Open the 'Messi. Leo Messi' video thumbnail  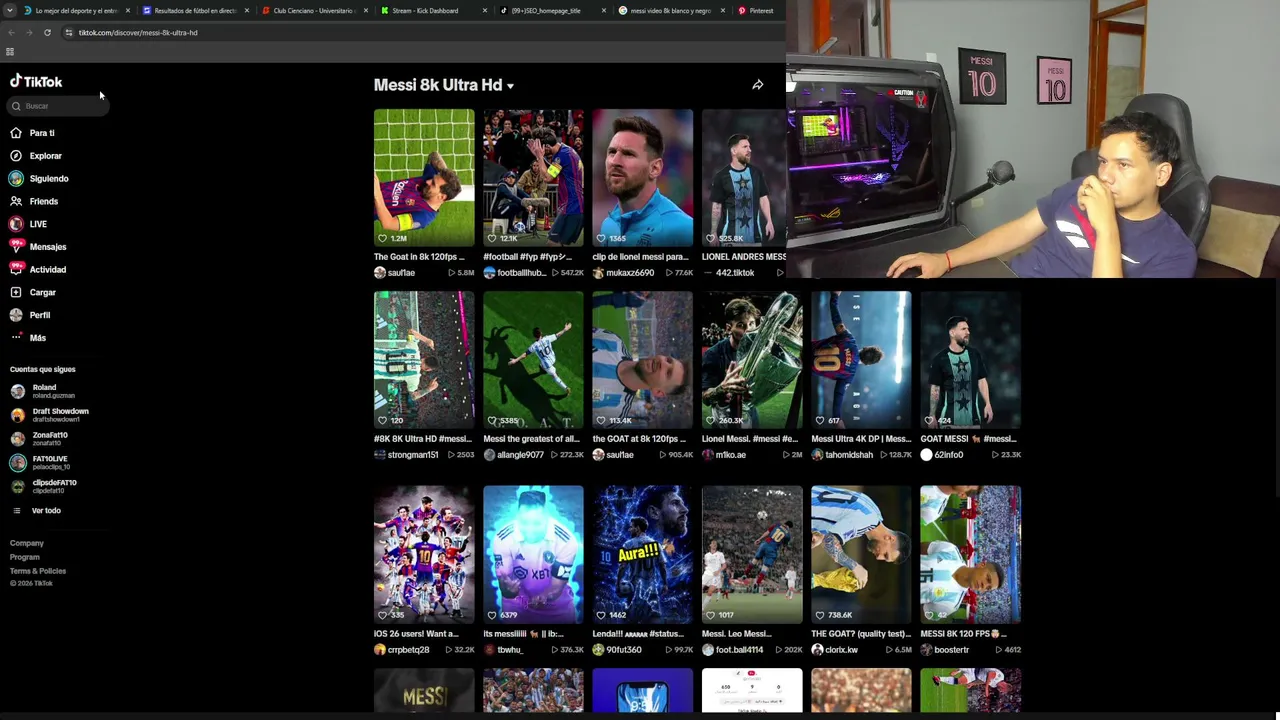tap(752, 555)
